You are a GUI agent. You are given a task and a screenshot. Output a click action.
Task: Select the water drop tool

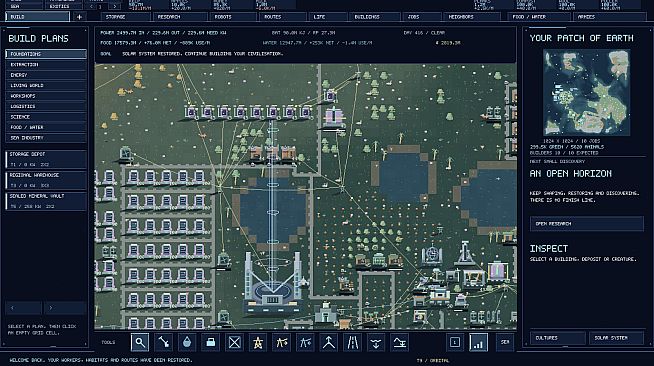187,343
